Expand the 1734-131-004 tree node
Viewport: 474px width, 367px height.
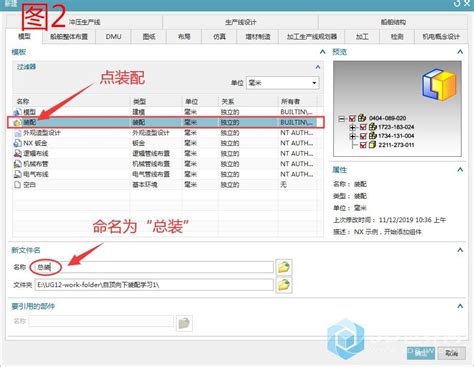[x=352, y=136]
